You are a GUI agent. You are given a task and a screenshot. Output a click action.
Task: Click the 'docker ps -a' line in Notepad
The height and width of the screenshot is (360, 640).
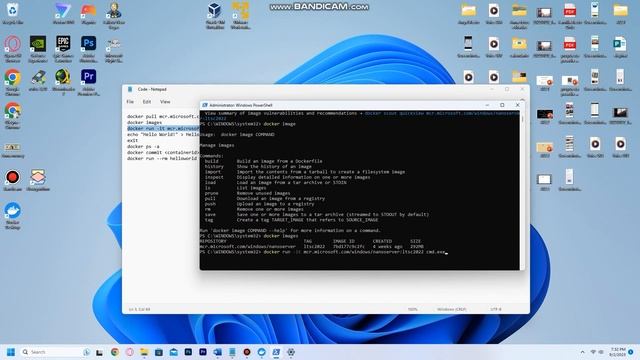(x=143, y=146)
